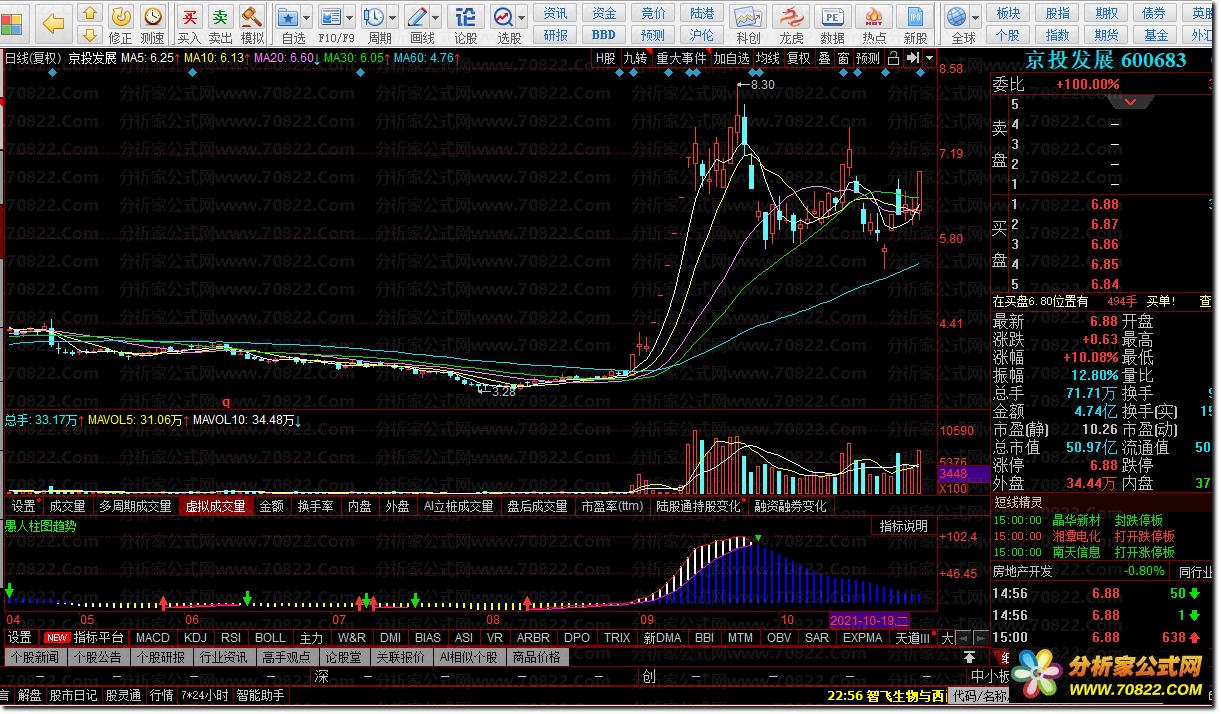This screenshot has height=714, width=1221.
Task: Click the 晶华新材 alert entry
Action: 1076,520
